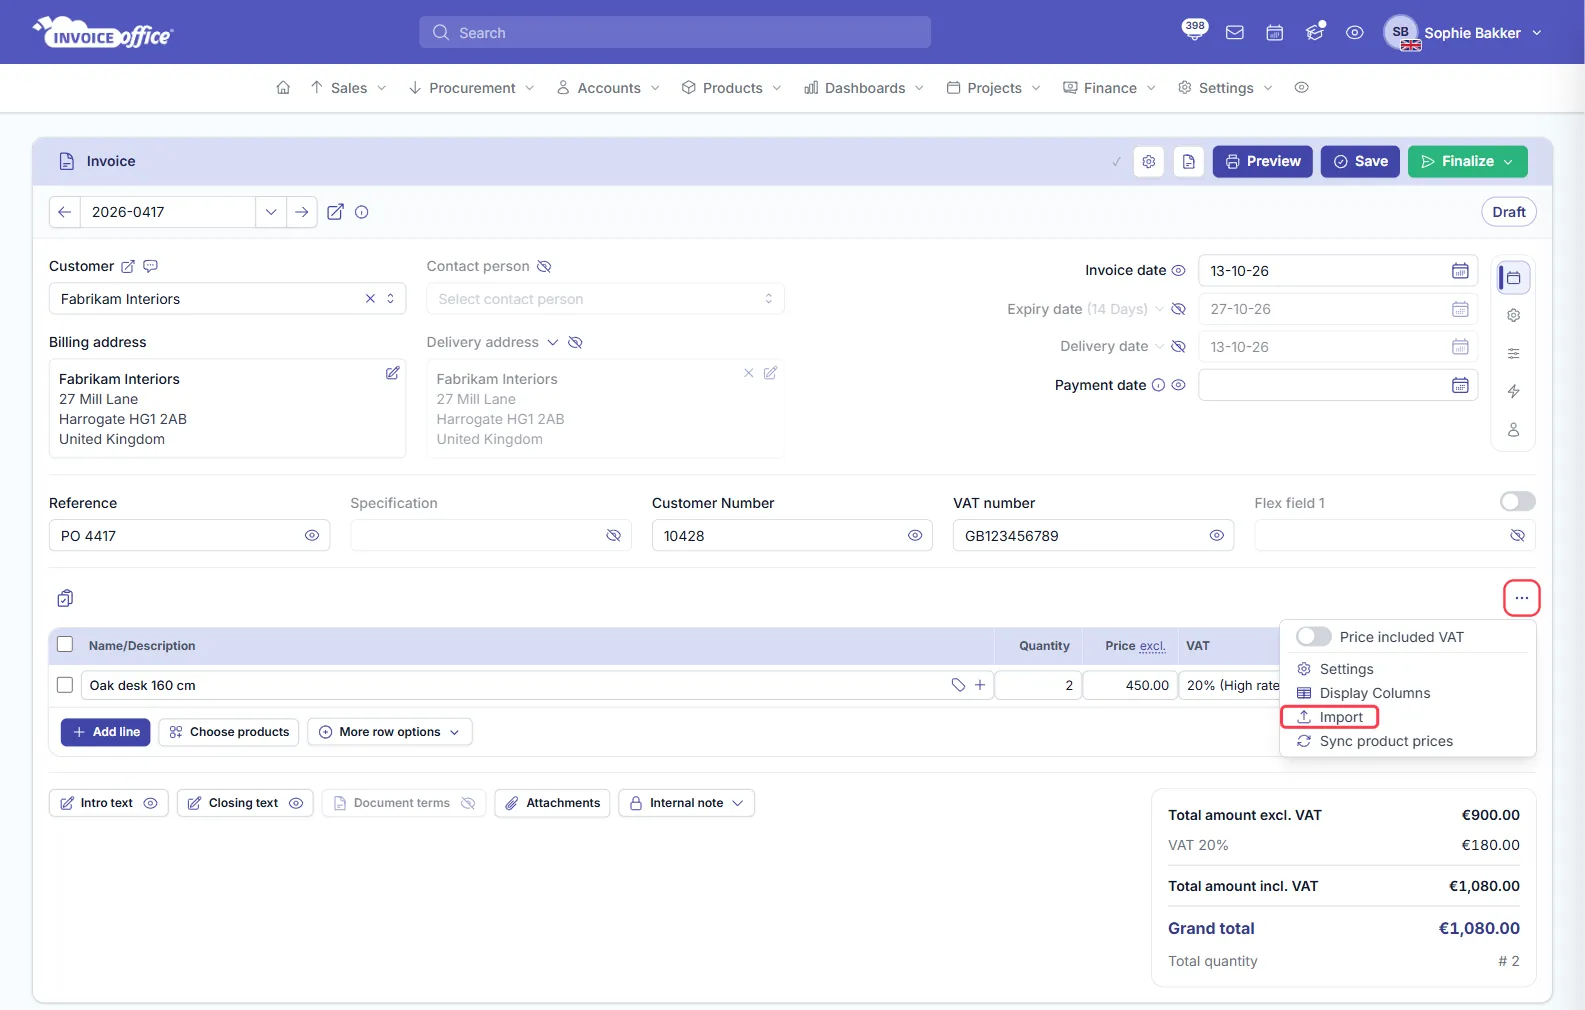This screenshot has height=1010, width=1585.
Task: Show the hidden Contact person field
Action: 544,266
